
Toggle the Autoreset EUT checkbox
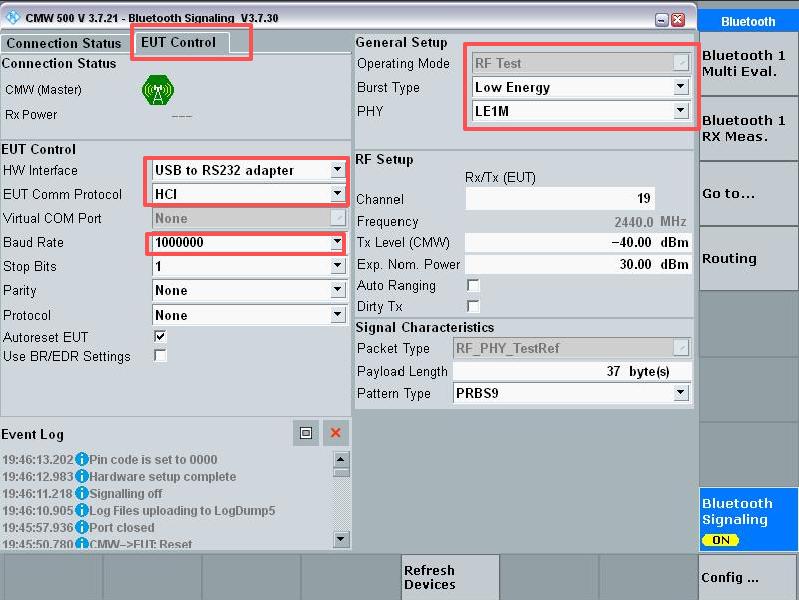160,336
